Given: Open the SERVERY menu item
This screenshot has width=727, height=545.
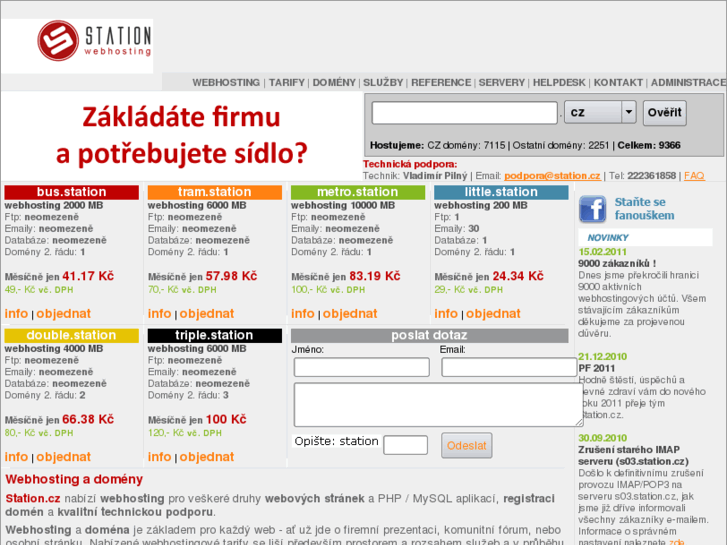Looking at the screenshot, I should tap(502, 83).
